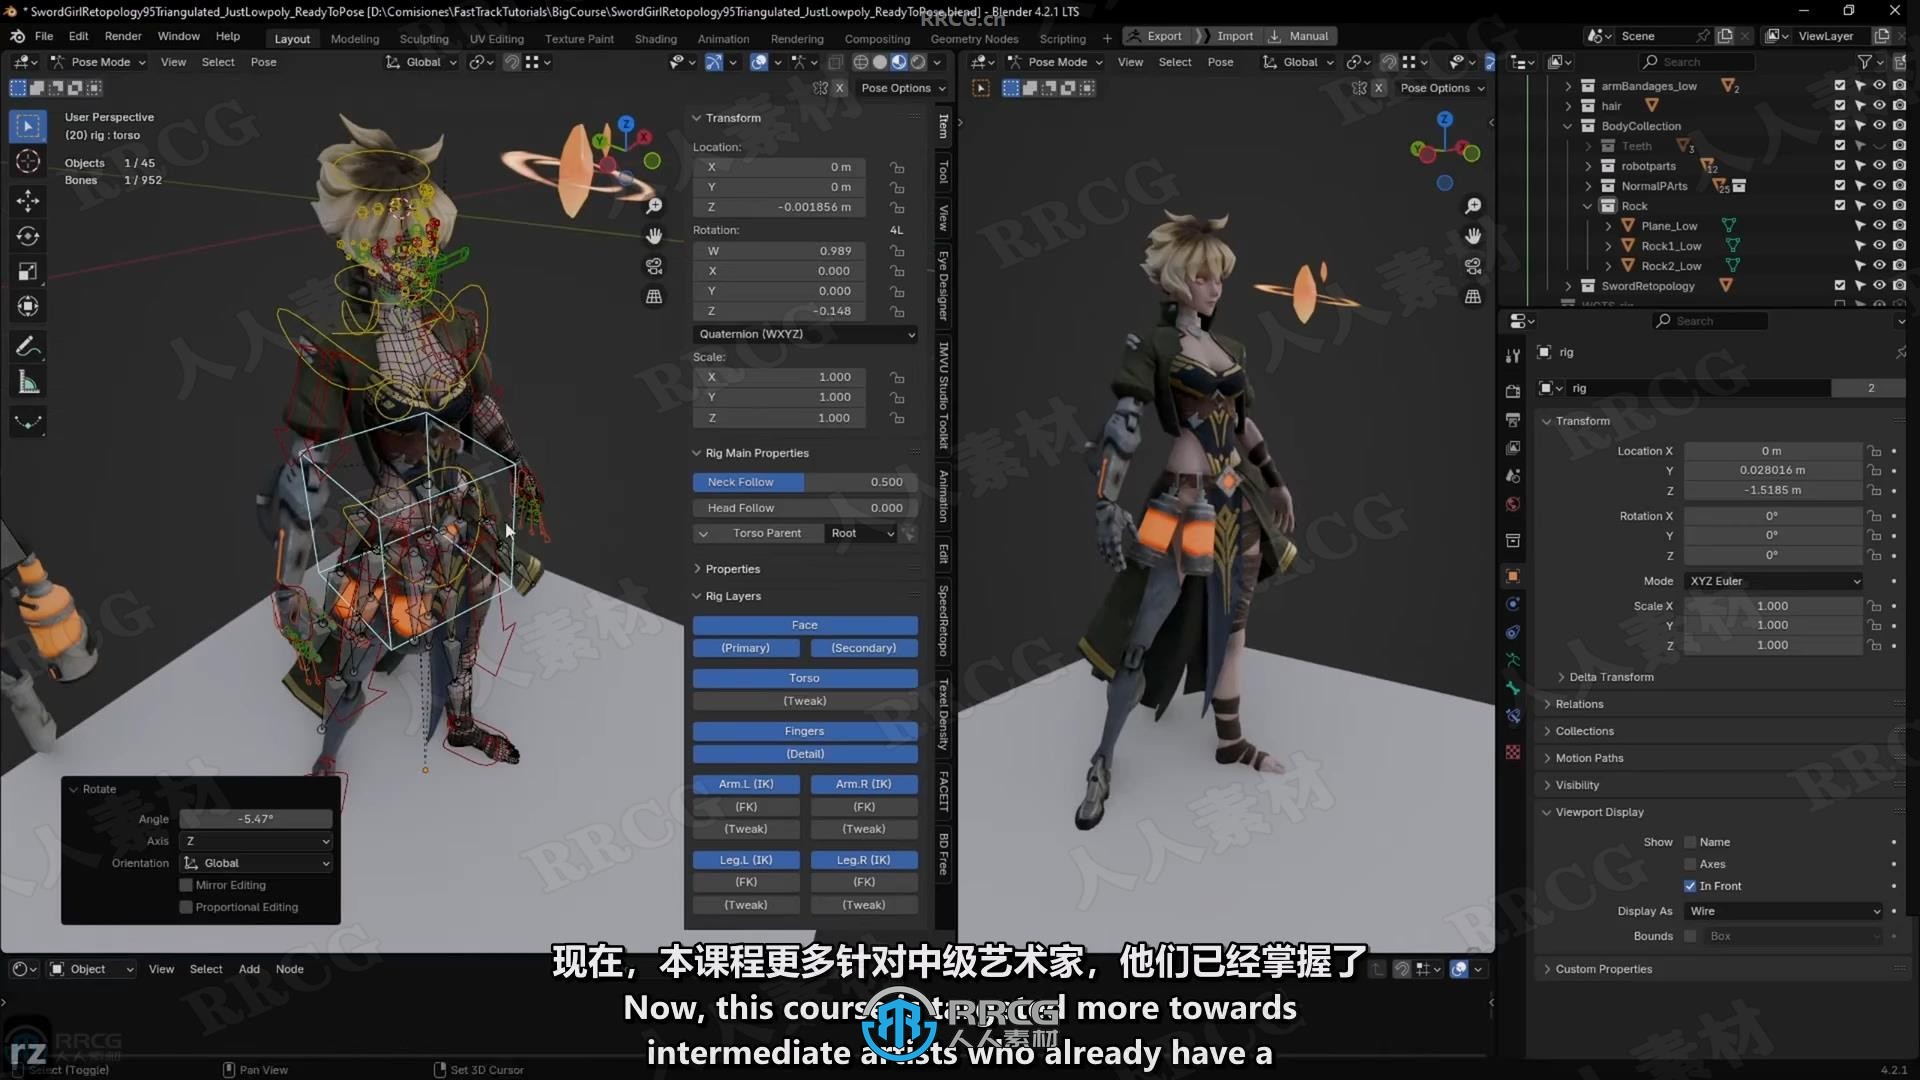Open Quaternion (WXYZ) rotation mode dropdown
Image resolution: width=1920 pixels, height=1080 pixels.
pos(805,334)
